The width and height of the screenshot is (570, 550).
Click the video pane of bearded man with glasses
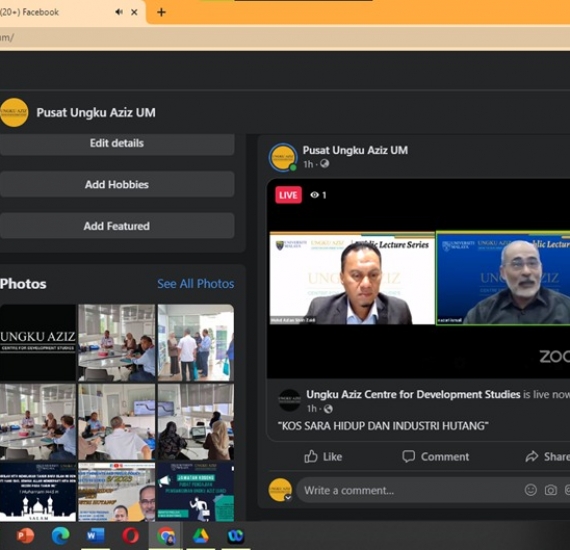(x=503, y=278)
